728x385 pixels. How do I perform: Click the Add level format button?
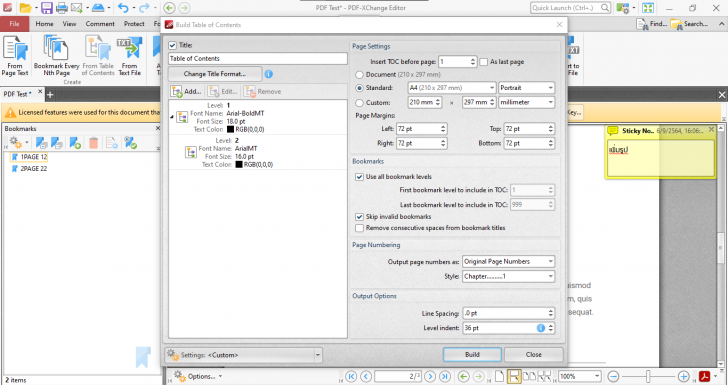point(187,91)
